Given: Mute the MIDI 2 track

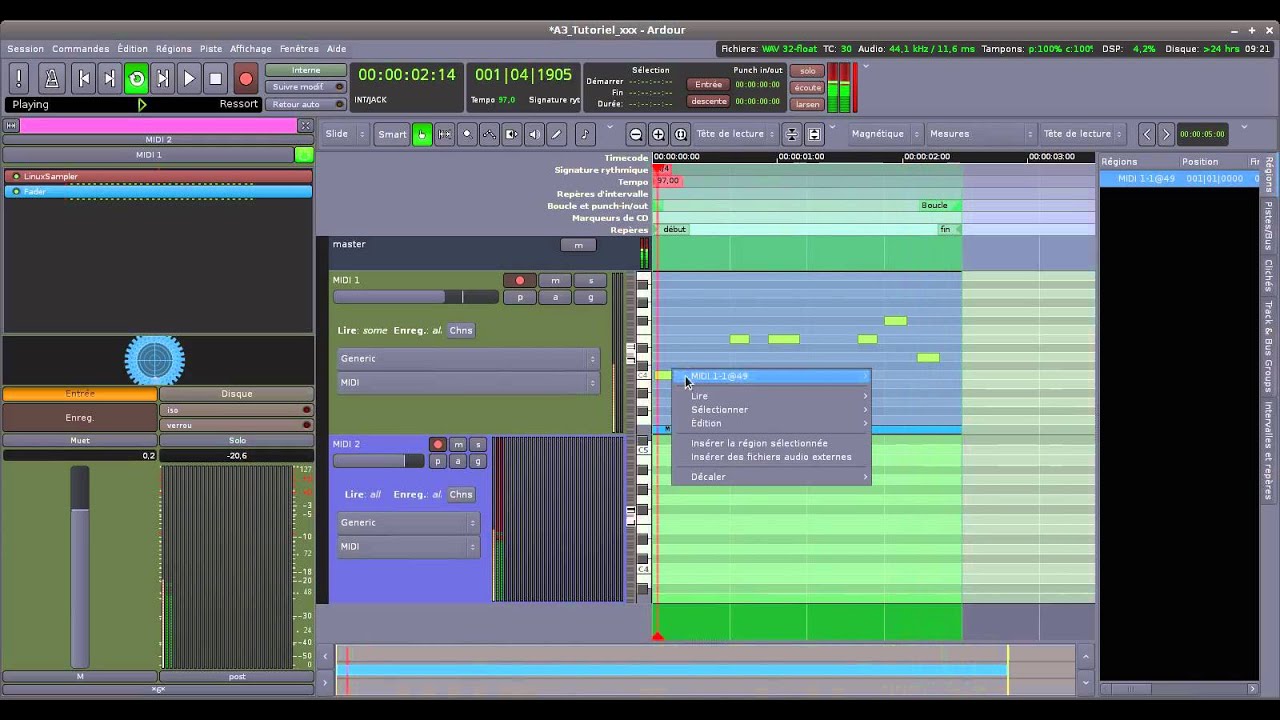Looking at the screenshot, I should [x=458, y=444].
